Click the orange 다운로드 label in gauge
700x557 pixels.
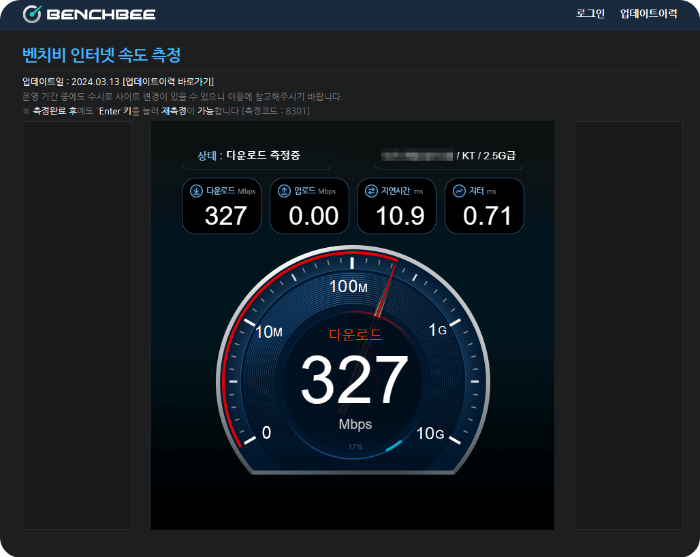[355, 335]
